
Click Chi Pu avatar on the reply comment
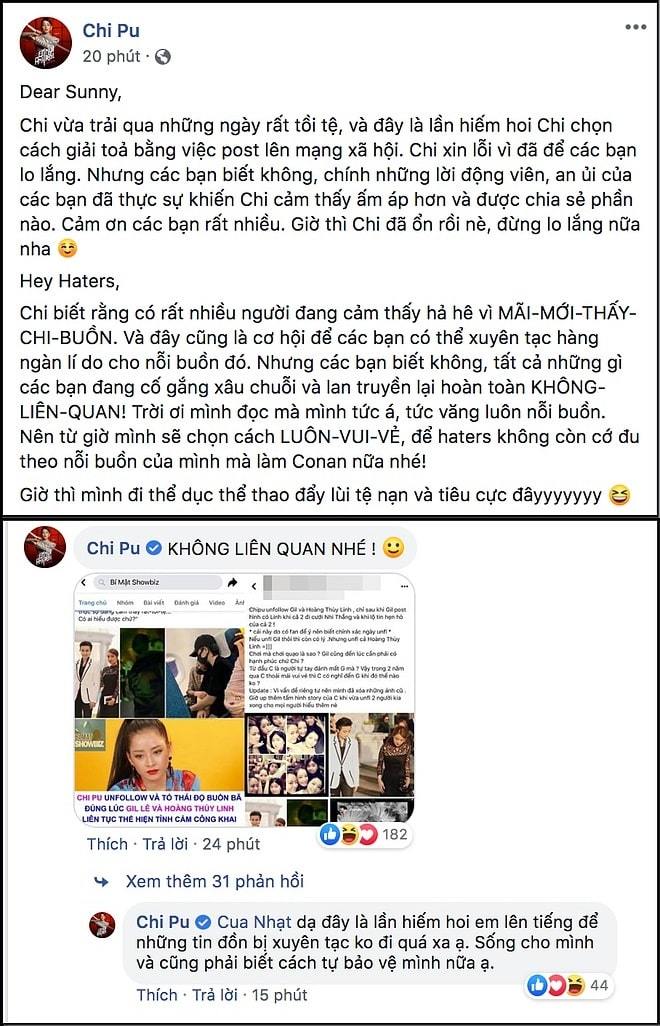coord(102,925)
